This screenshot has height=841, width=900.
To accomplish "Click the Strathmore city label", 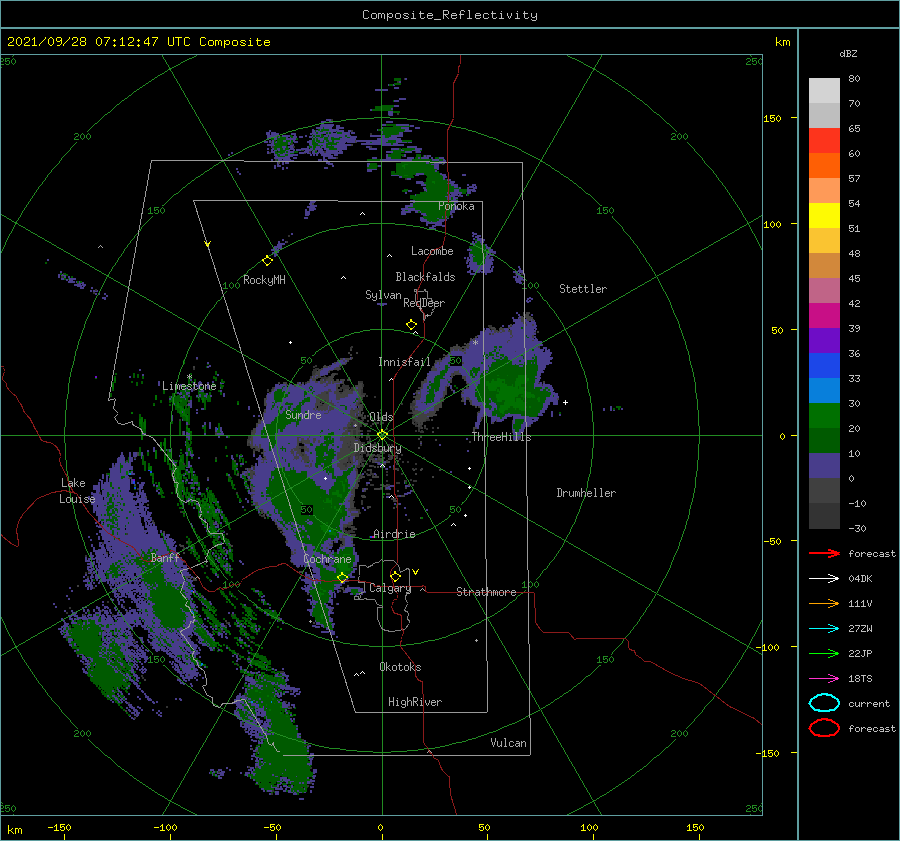I will [486, 592].
